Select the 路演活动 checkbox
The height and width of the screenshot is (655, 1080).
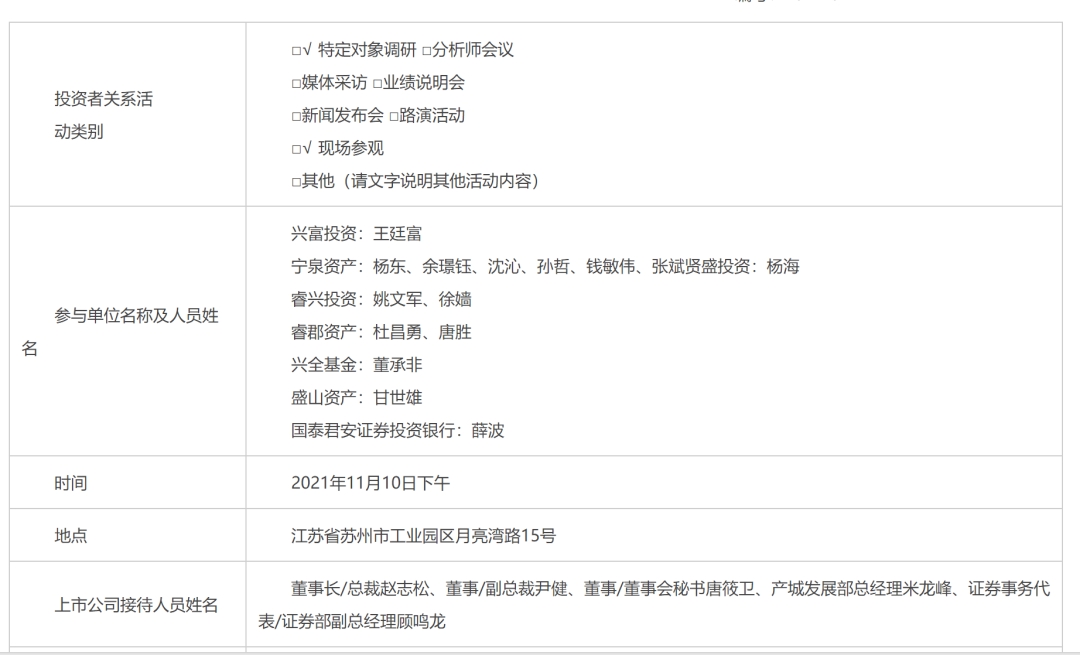[394, 116]
